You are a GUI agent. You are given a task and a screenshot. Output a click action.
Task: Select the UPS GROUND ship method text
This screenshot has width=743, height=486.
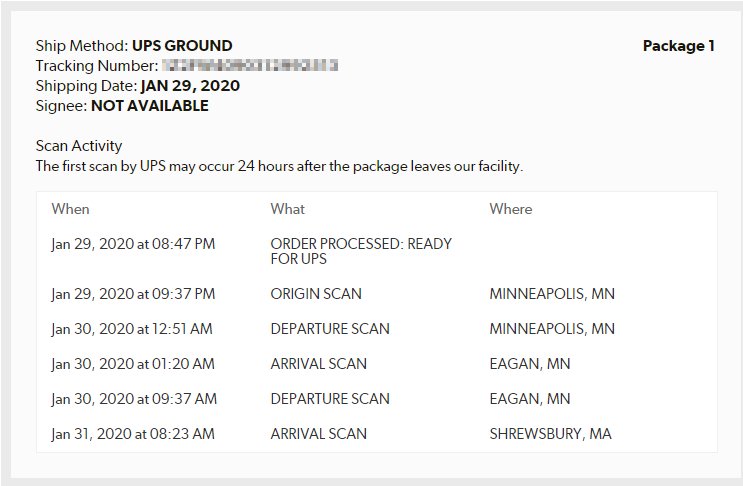pos(182,45)
